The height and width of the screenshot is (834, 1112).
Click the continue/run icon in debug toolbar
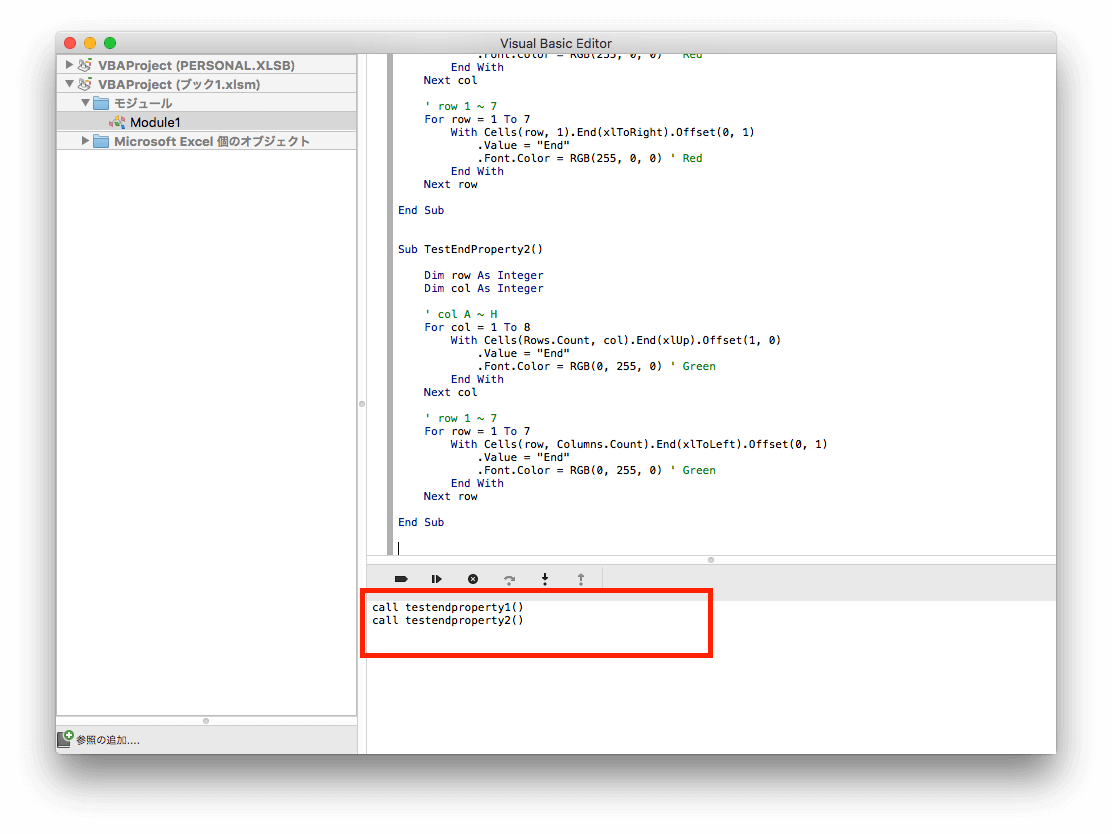(436, 579)
